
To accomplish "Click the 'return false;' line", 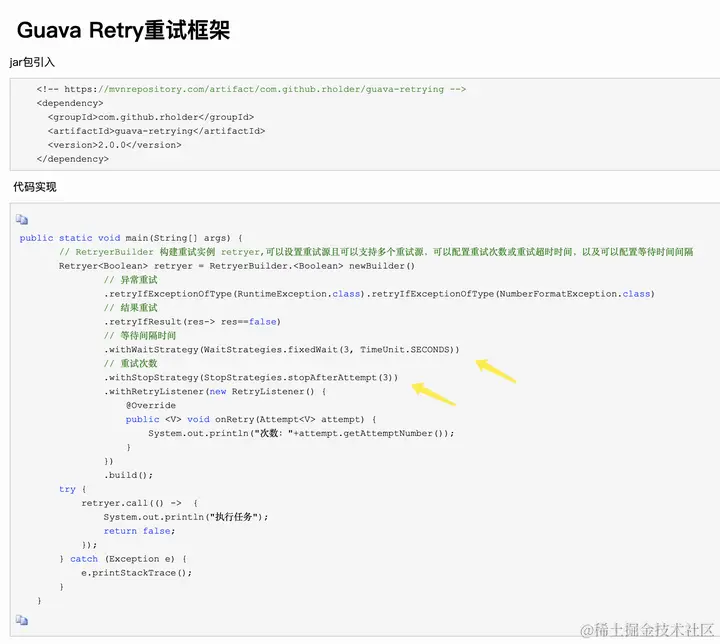I will 139,531.
